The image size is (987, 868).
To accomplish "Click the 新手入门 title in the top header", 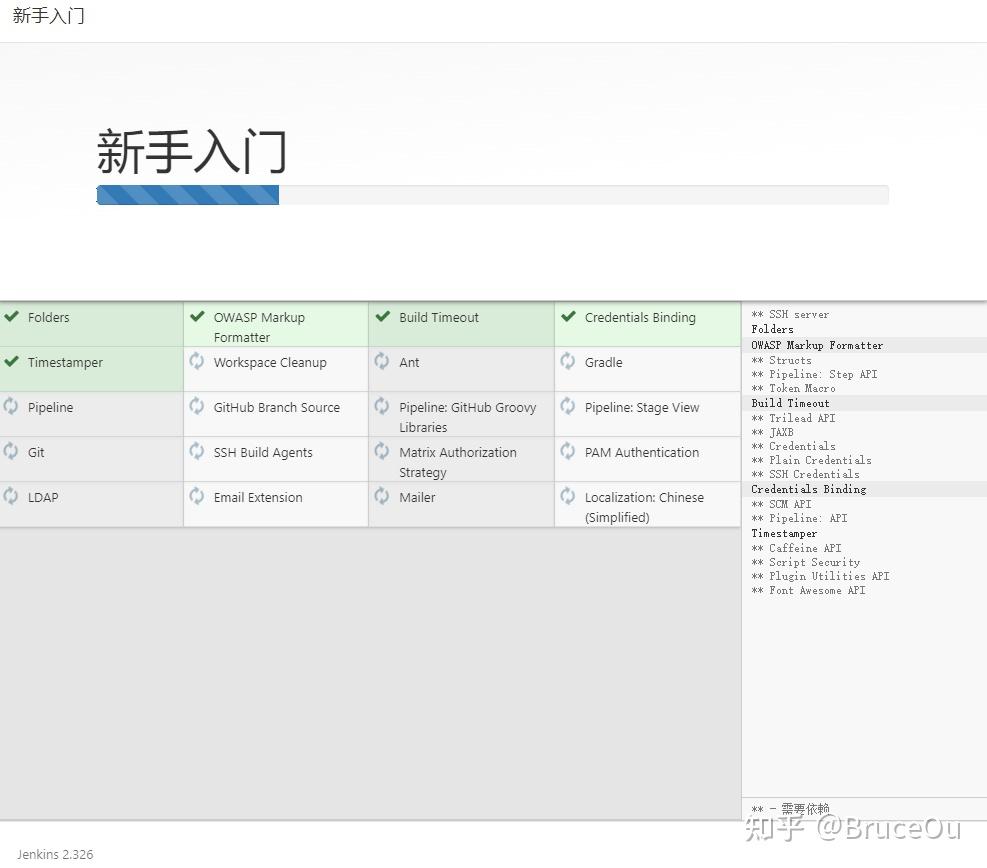I will click(48, 16).
